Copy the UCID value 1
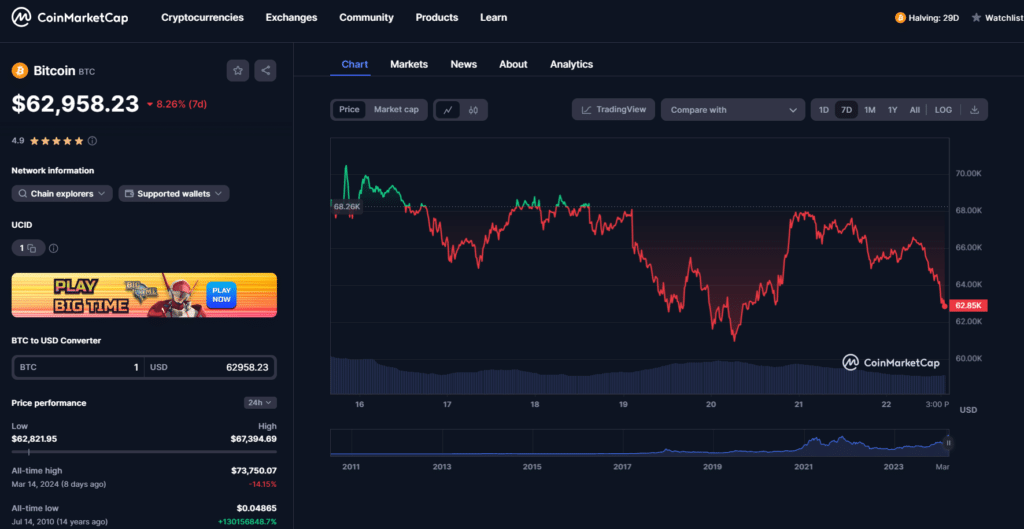The image size is (1024, 529). (x=28, y=248)
